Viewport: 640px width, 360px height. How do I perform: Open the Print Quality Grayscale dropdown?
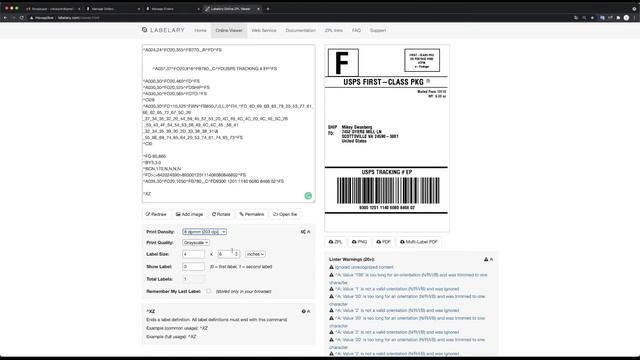pos(196,242)
